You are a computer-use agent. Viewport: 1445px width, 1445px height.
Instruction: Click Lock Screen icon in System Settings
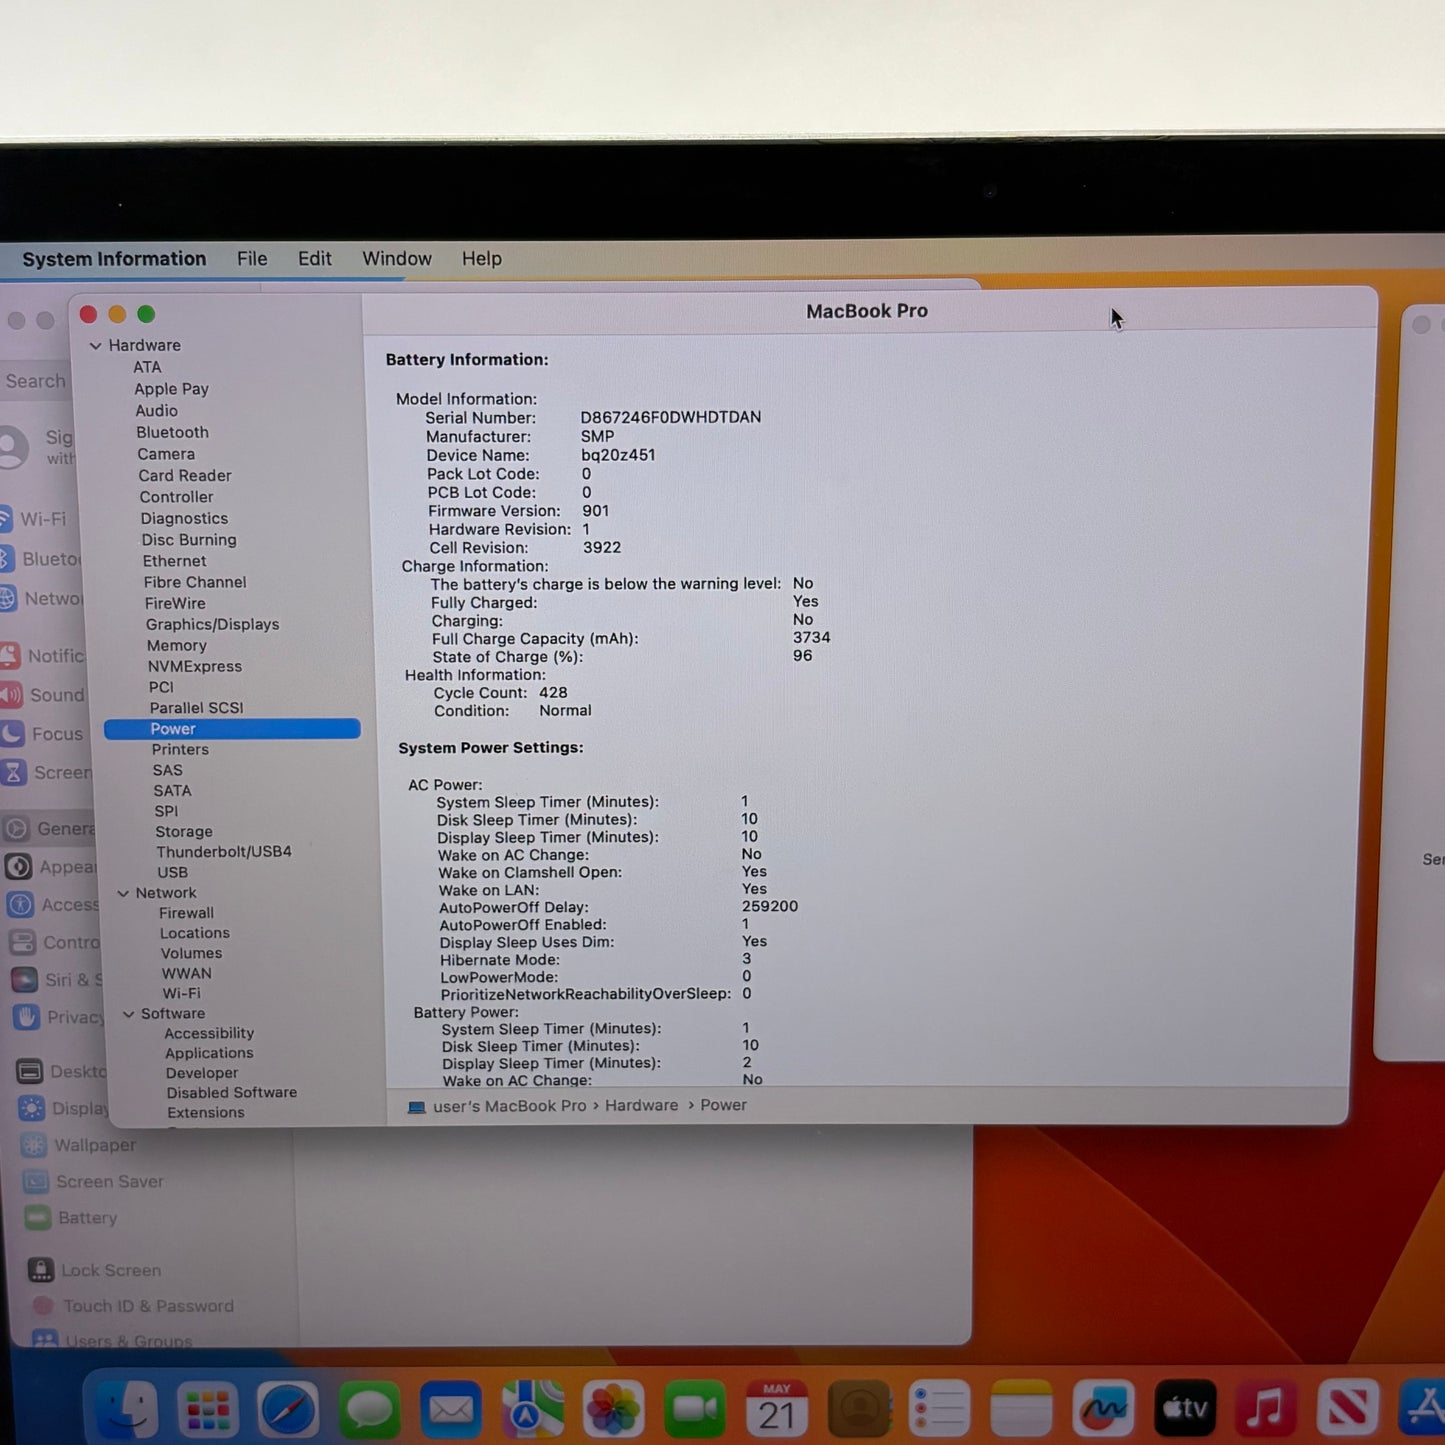[x=40, y=1270]
